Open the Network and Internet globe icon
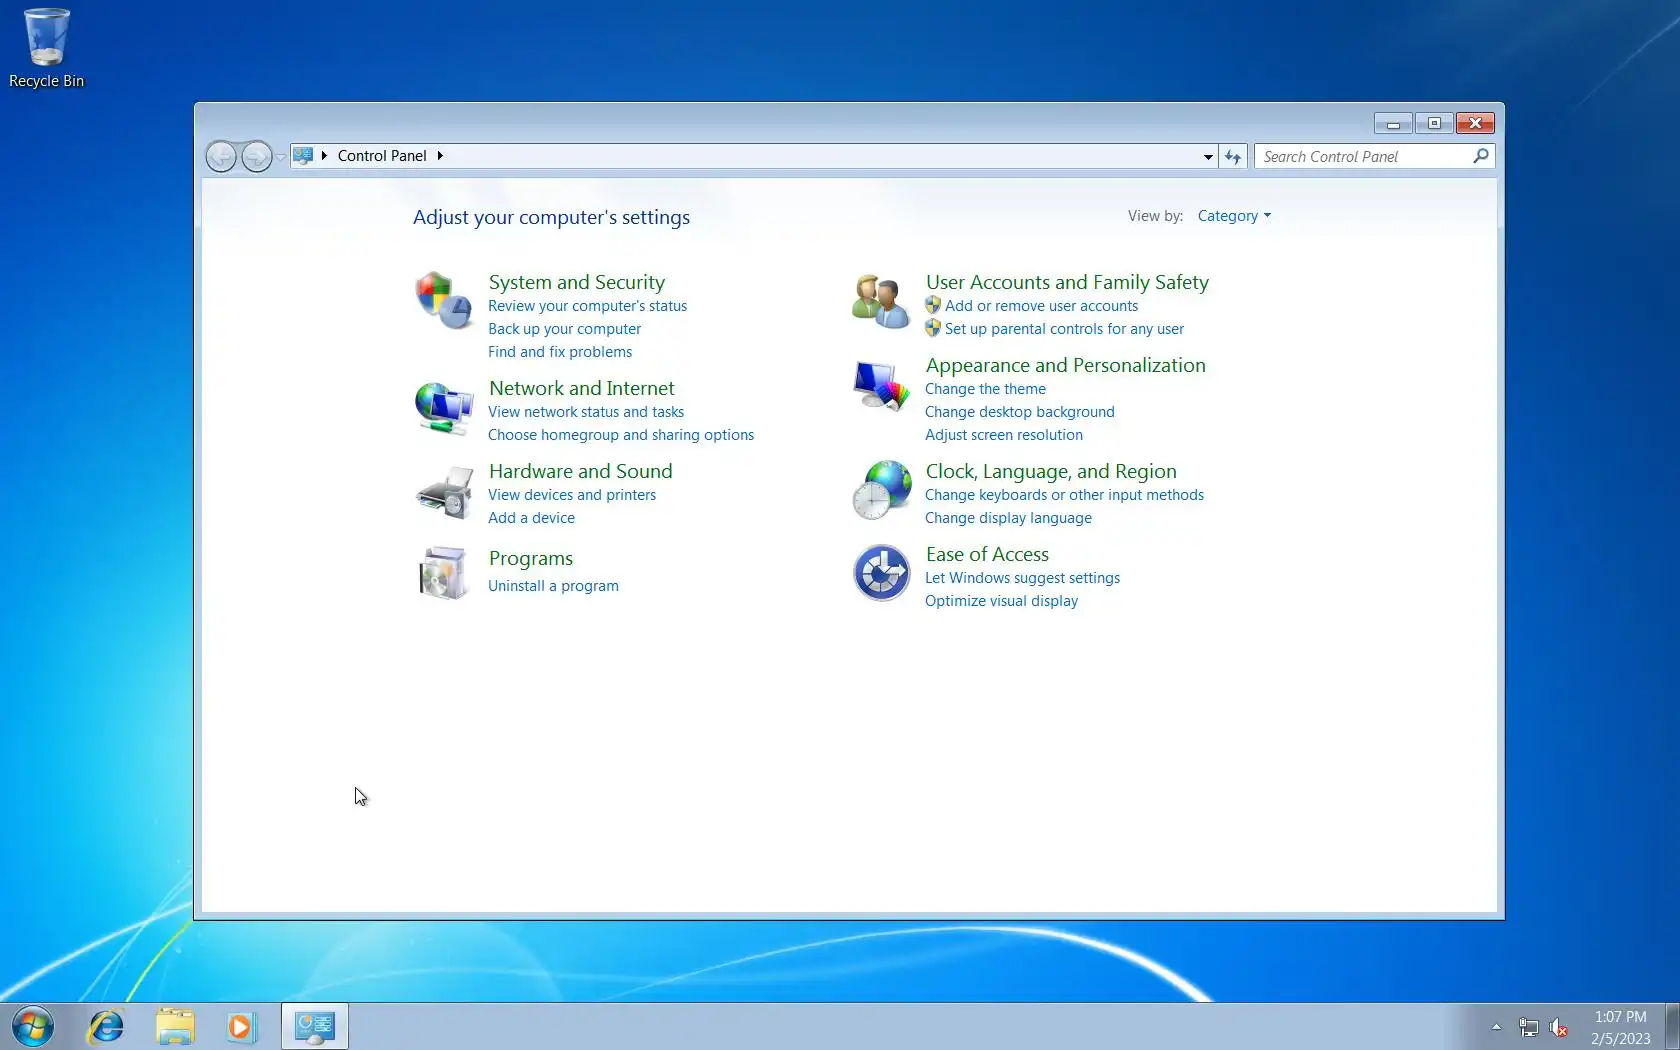1680x1050 pixels. (444, 407)
